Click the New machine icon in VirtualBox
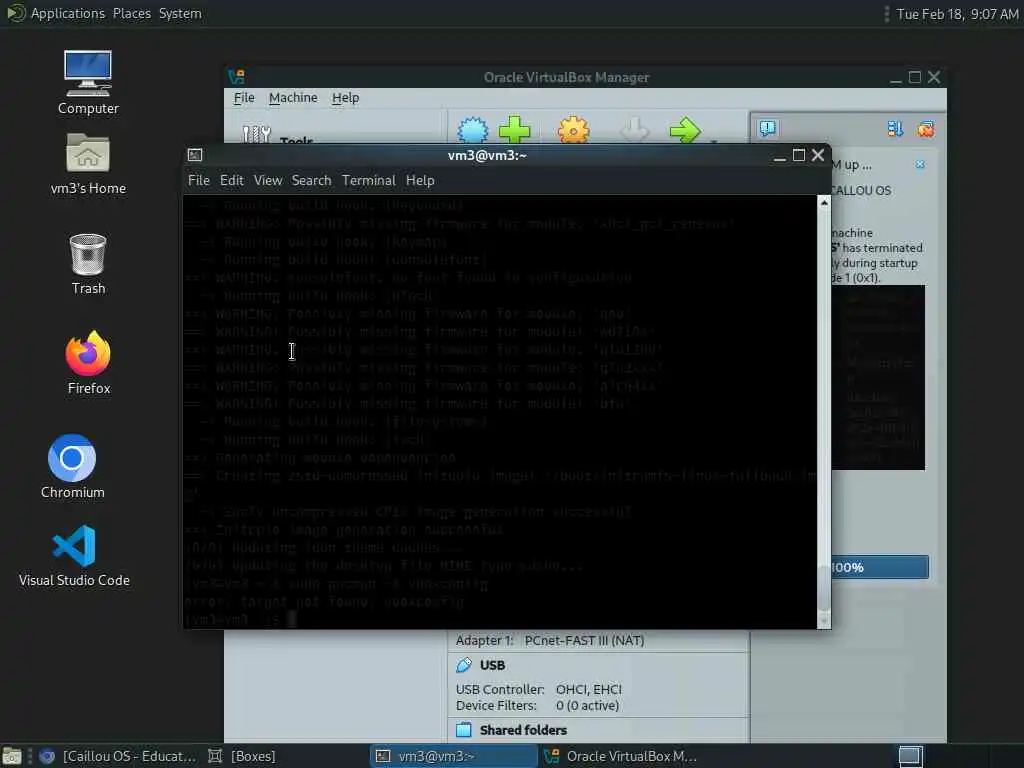The height and width of the screenshot is (768, 1024). 472,129
